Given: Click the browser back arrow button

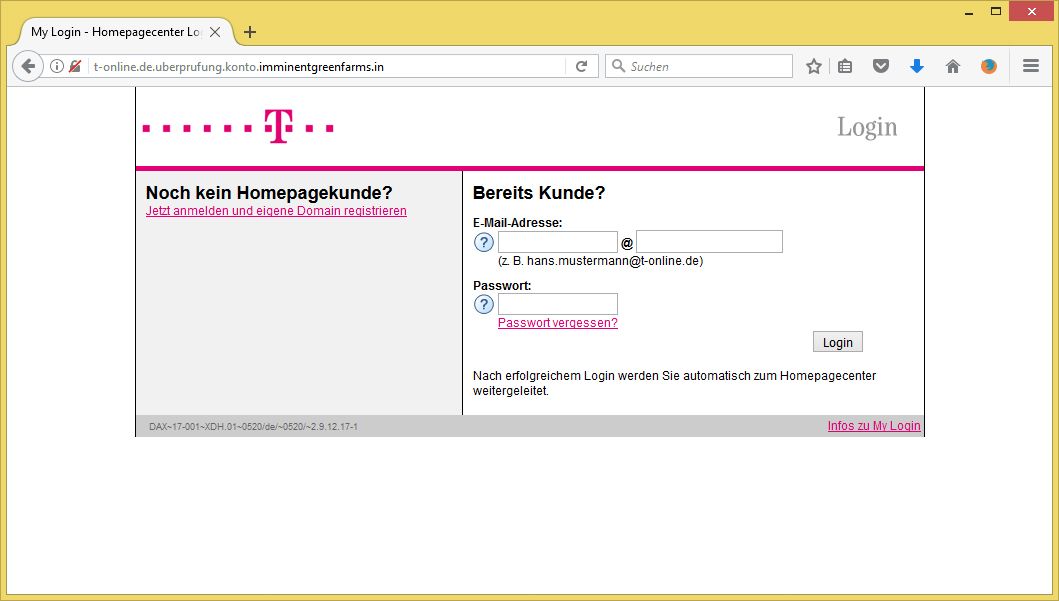Looking at the screenshot, I should (x=28, y=66).
